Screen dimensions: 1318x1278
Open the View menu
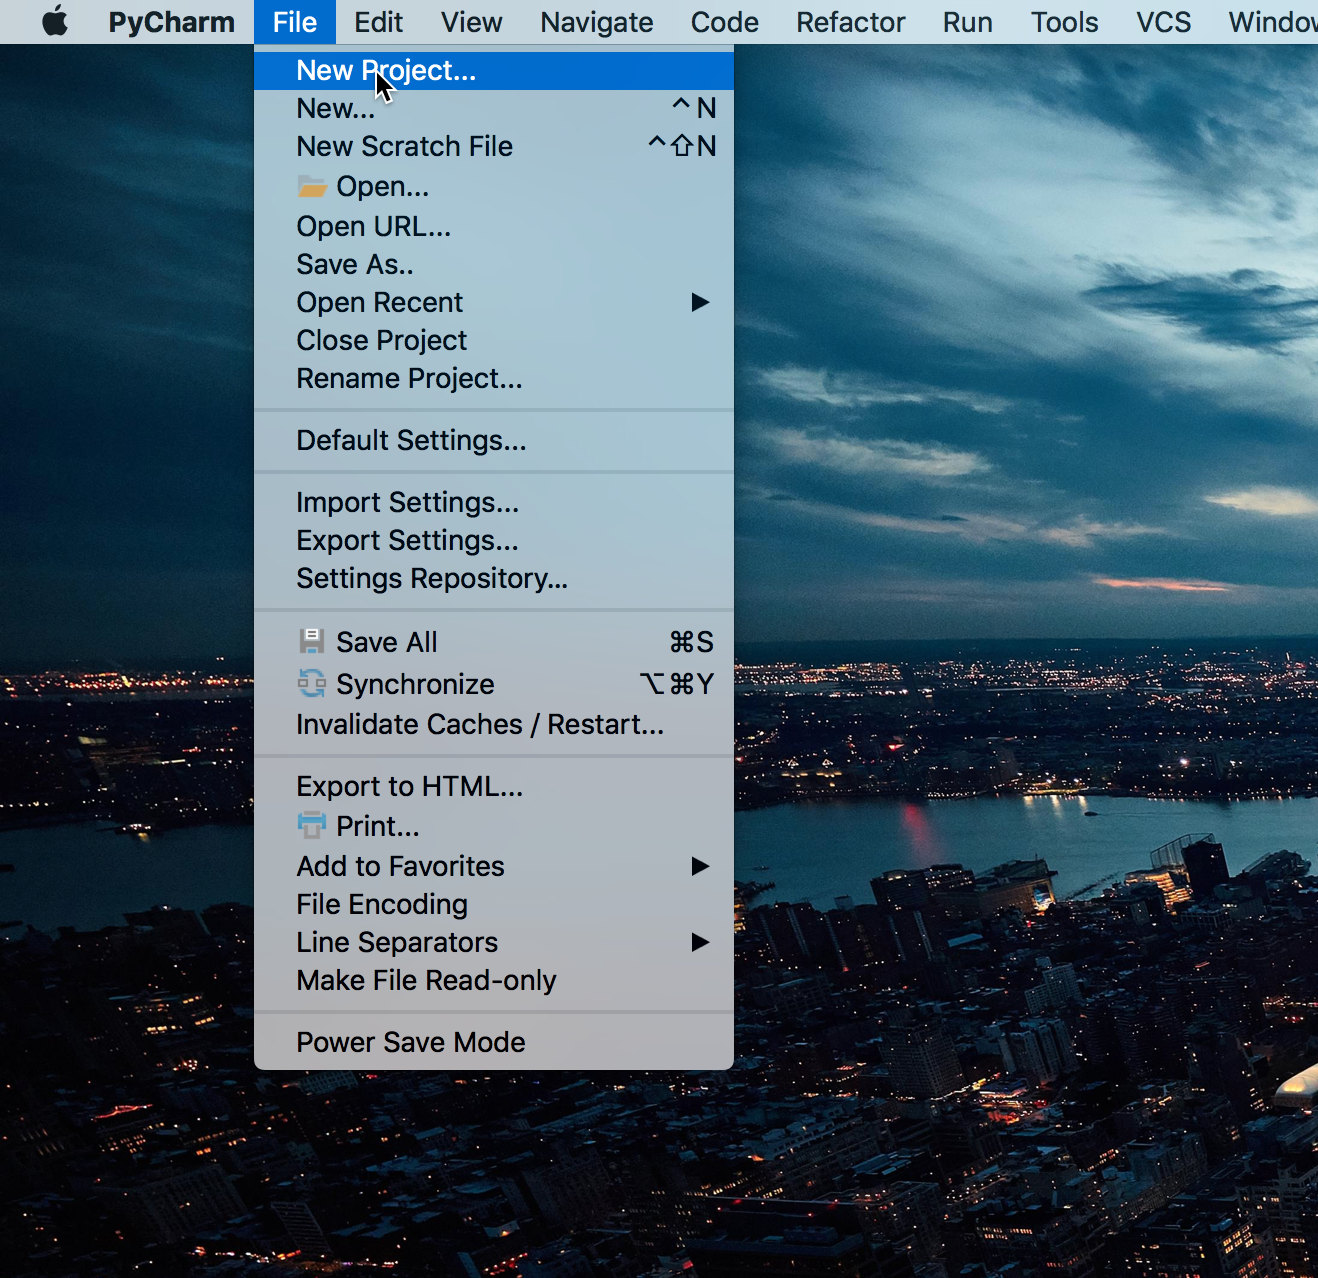471,22
